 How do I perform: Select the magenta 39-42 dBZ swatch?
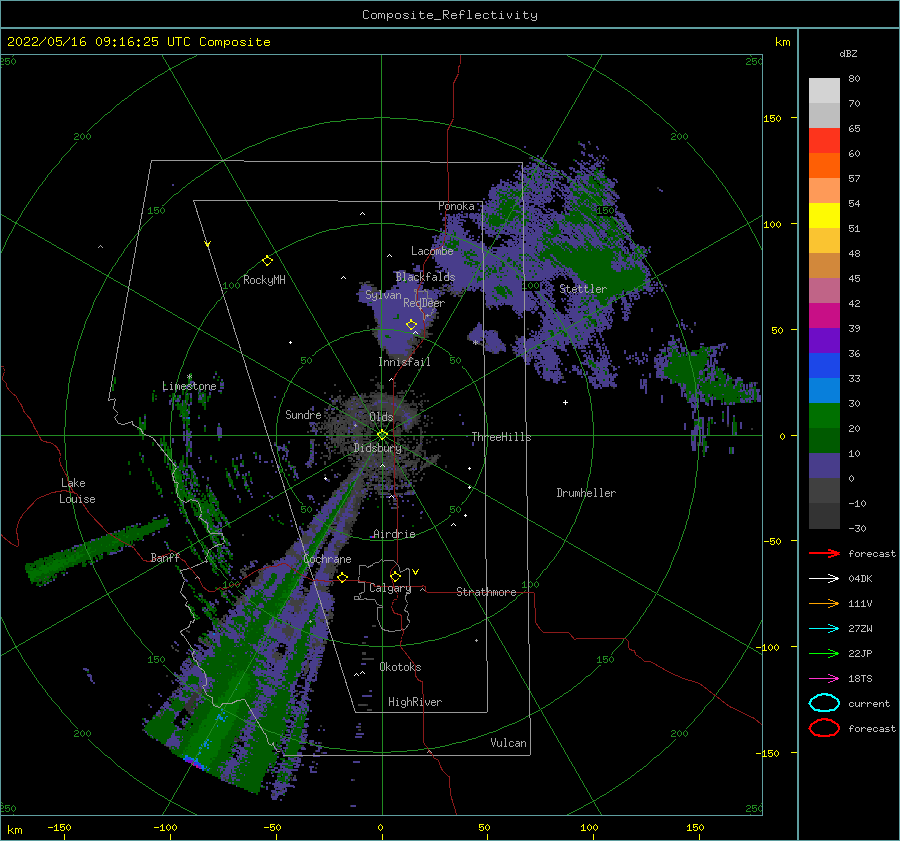coord(824,316)
